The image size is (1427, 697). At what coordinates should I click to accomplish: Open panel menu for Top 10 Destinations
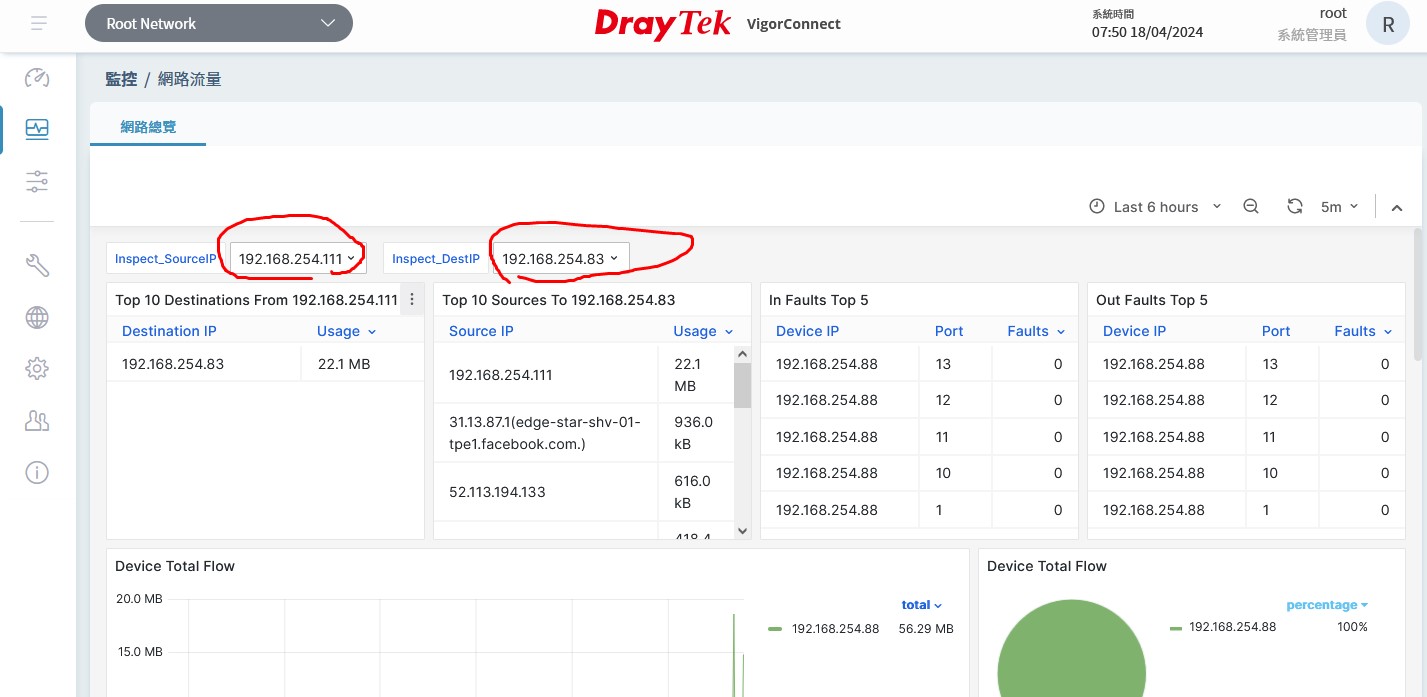412,299
